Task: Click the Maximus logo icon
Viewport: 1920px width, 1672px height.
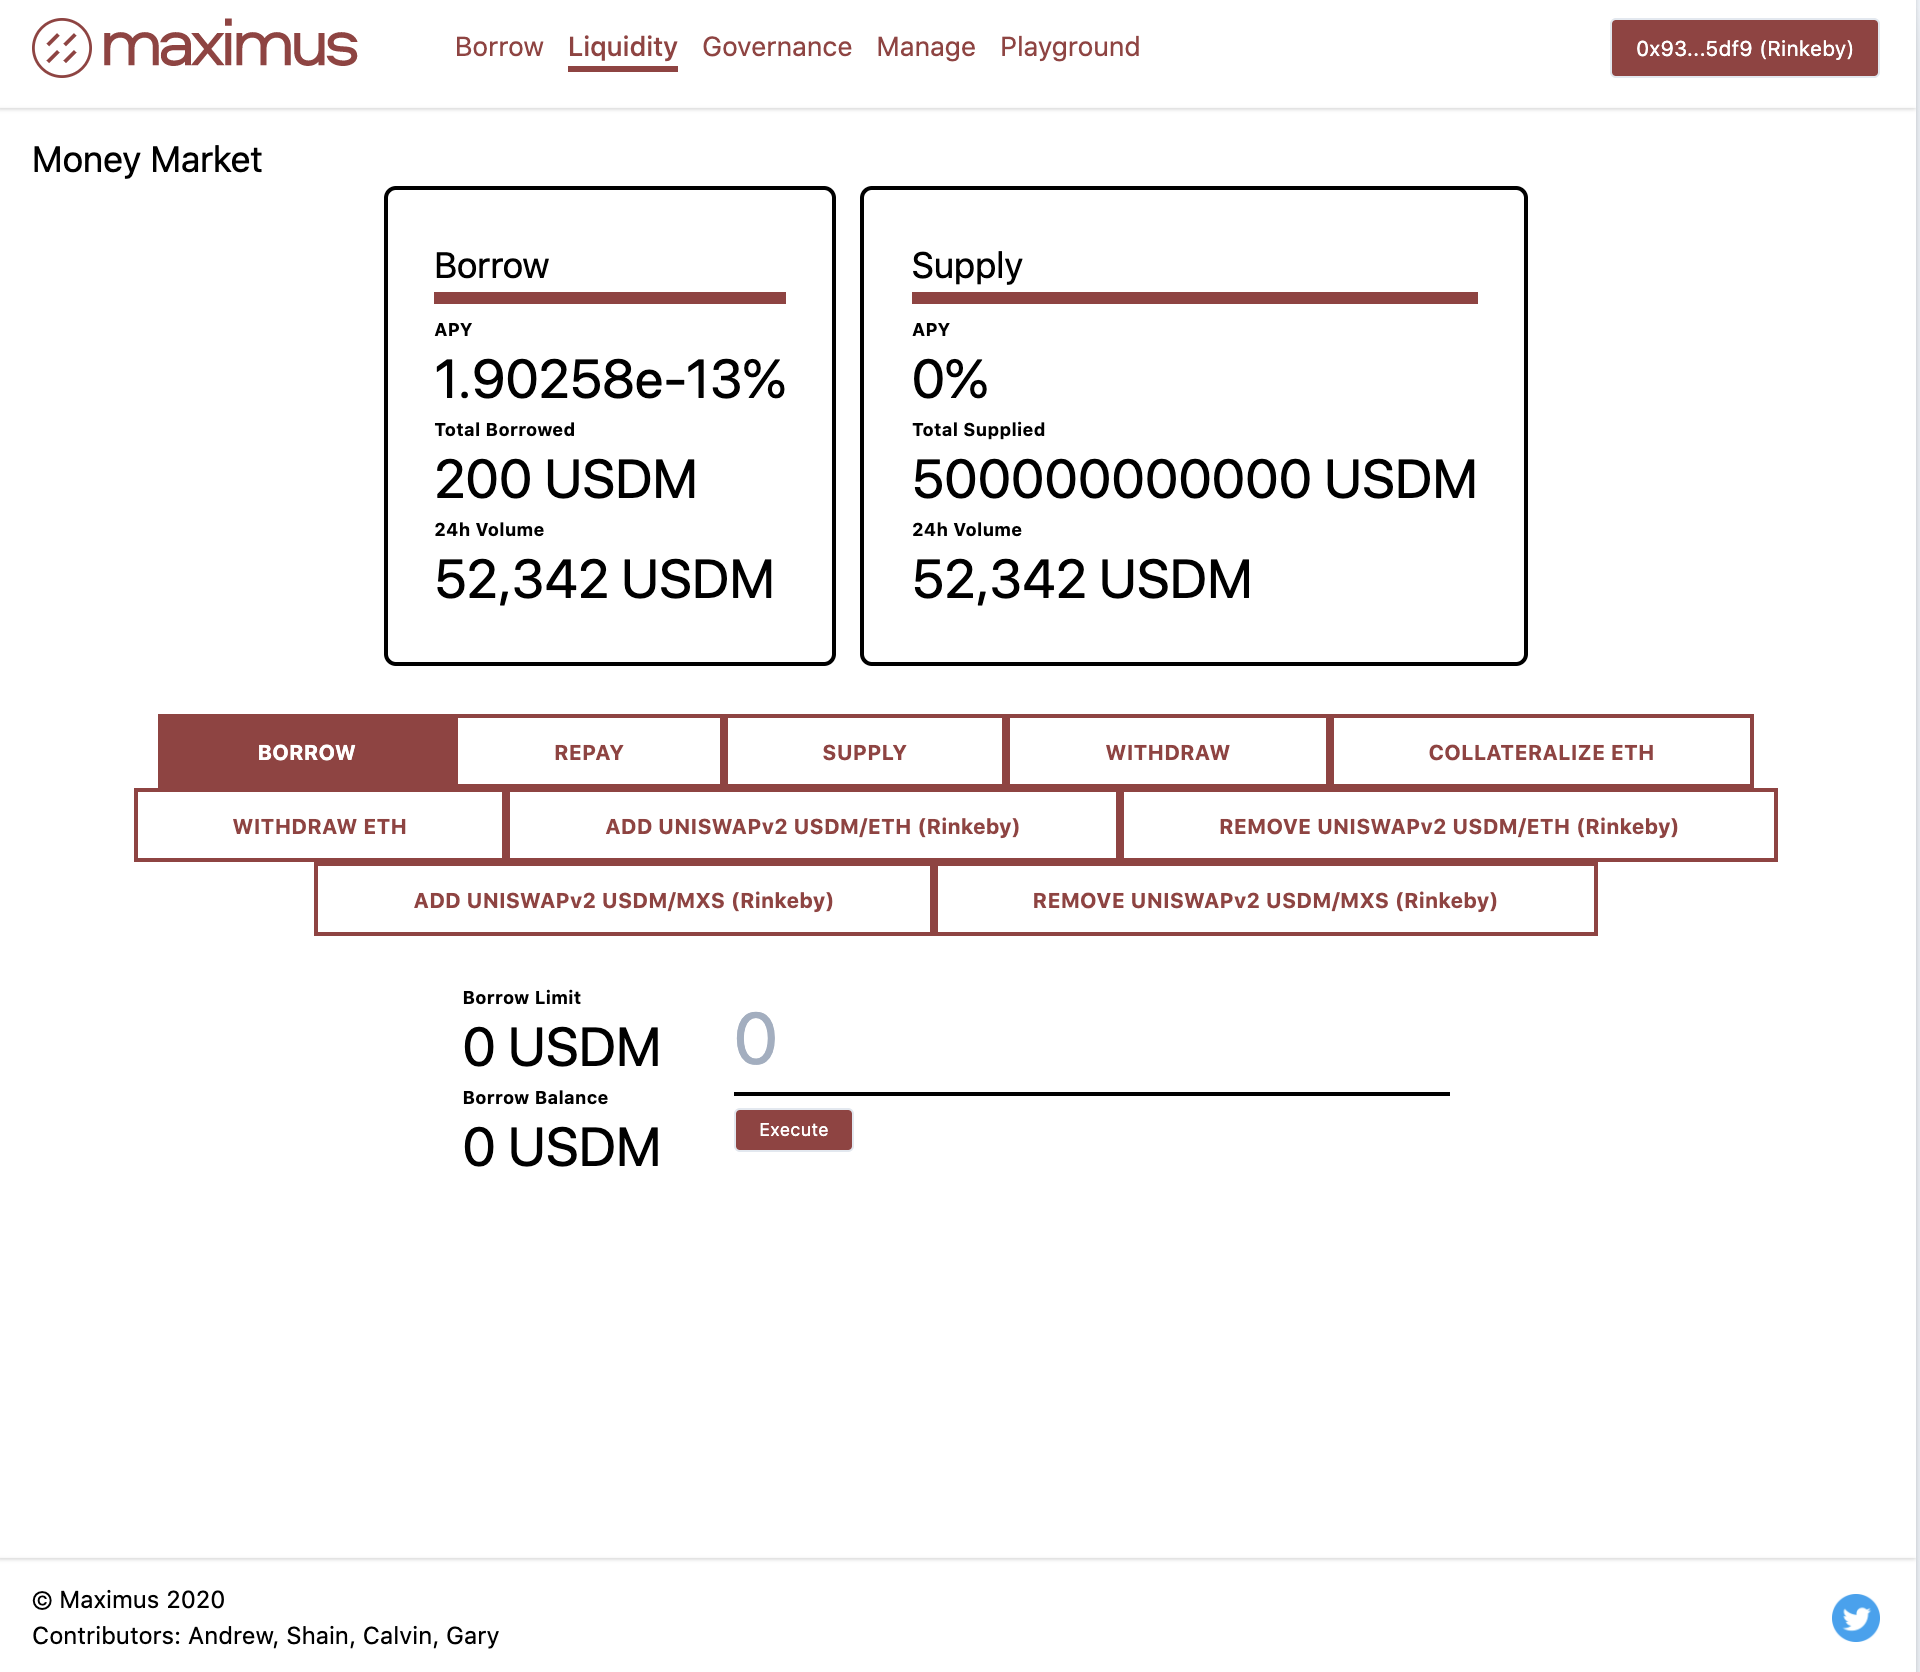Action: click(61, 47)
